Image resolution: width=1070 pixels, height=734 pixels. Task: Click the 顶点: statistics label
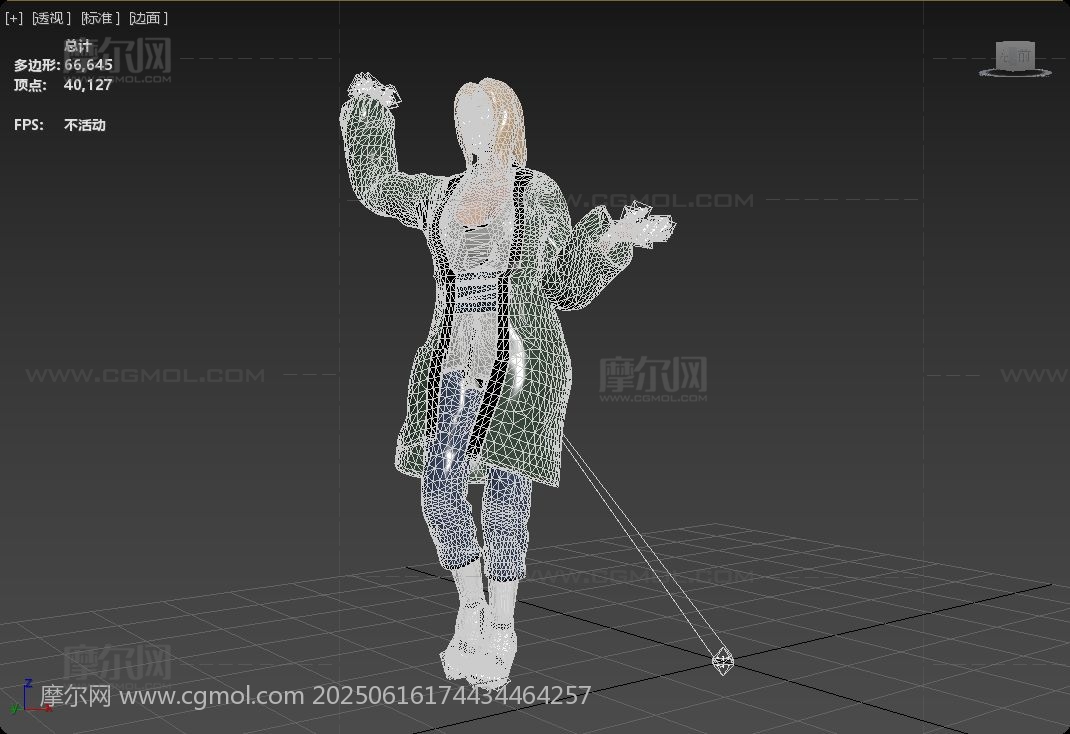tap(30, 85)
